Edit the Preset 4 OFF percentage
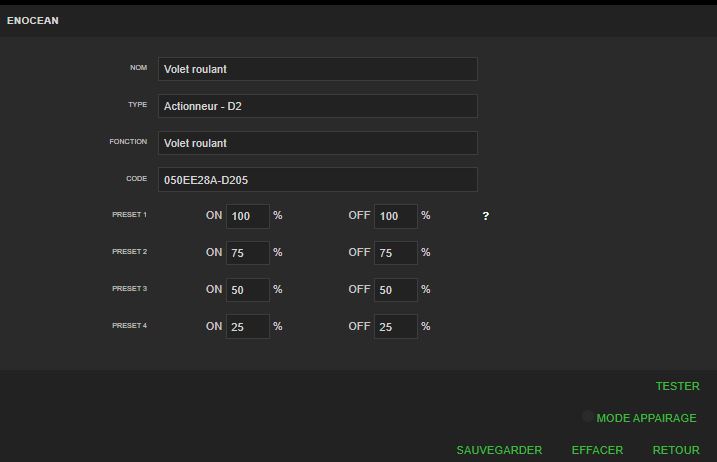Viewport: 717px width, 462px height. [x=395, y=327]
